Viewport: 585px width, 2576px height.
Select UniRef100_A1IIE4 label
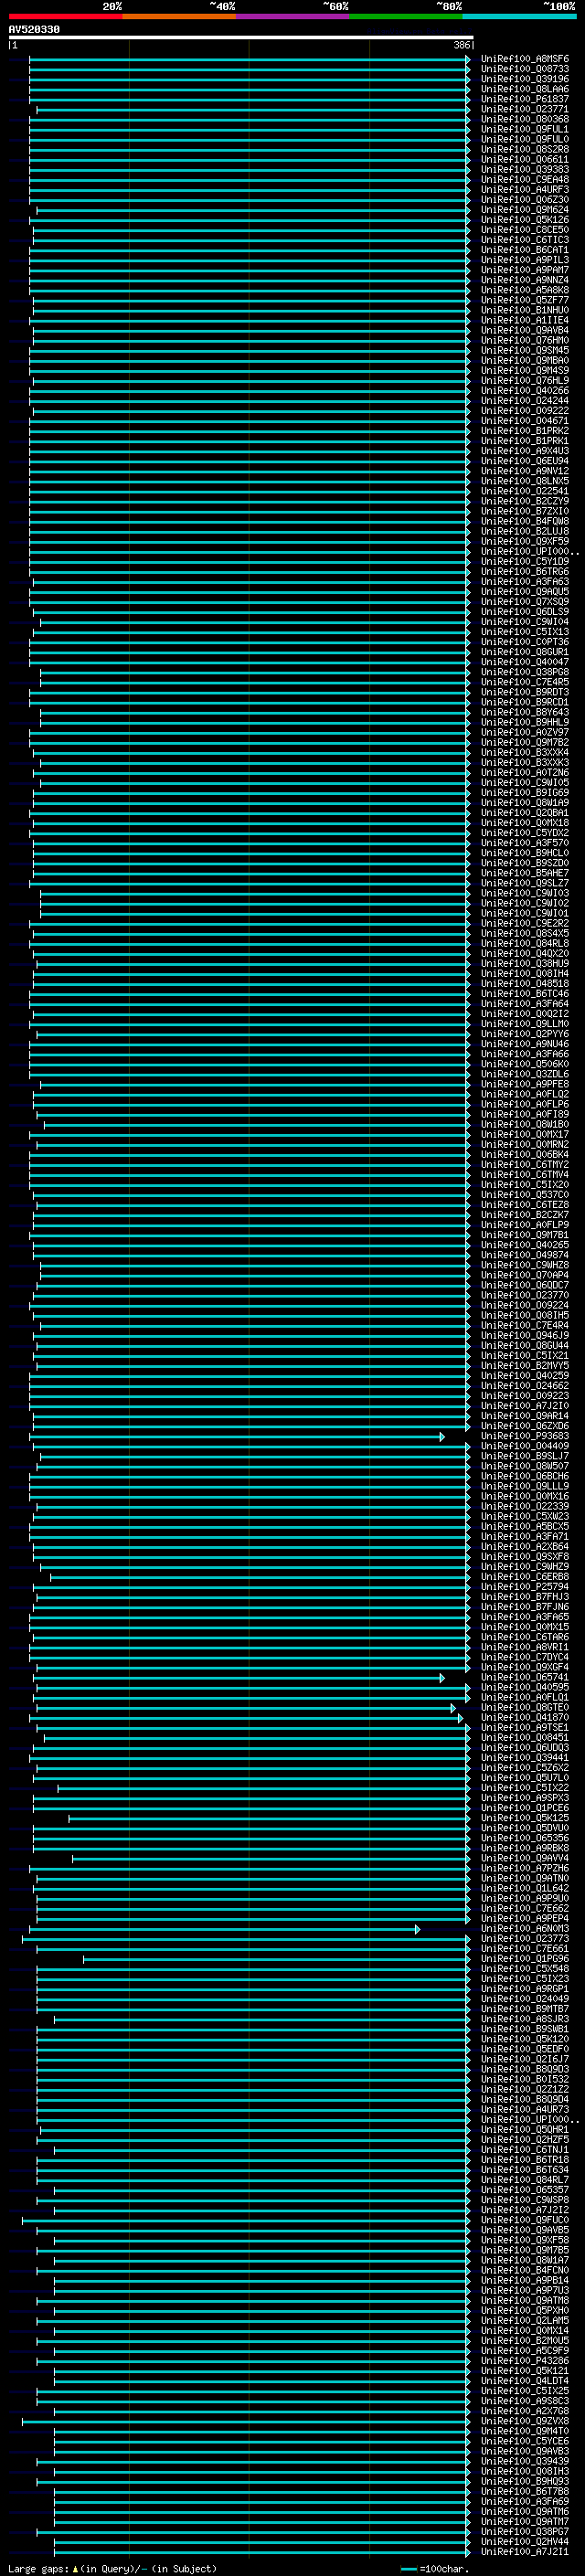pyautogui.click(x=525, y=320)
